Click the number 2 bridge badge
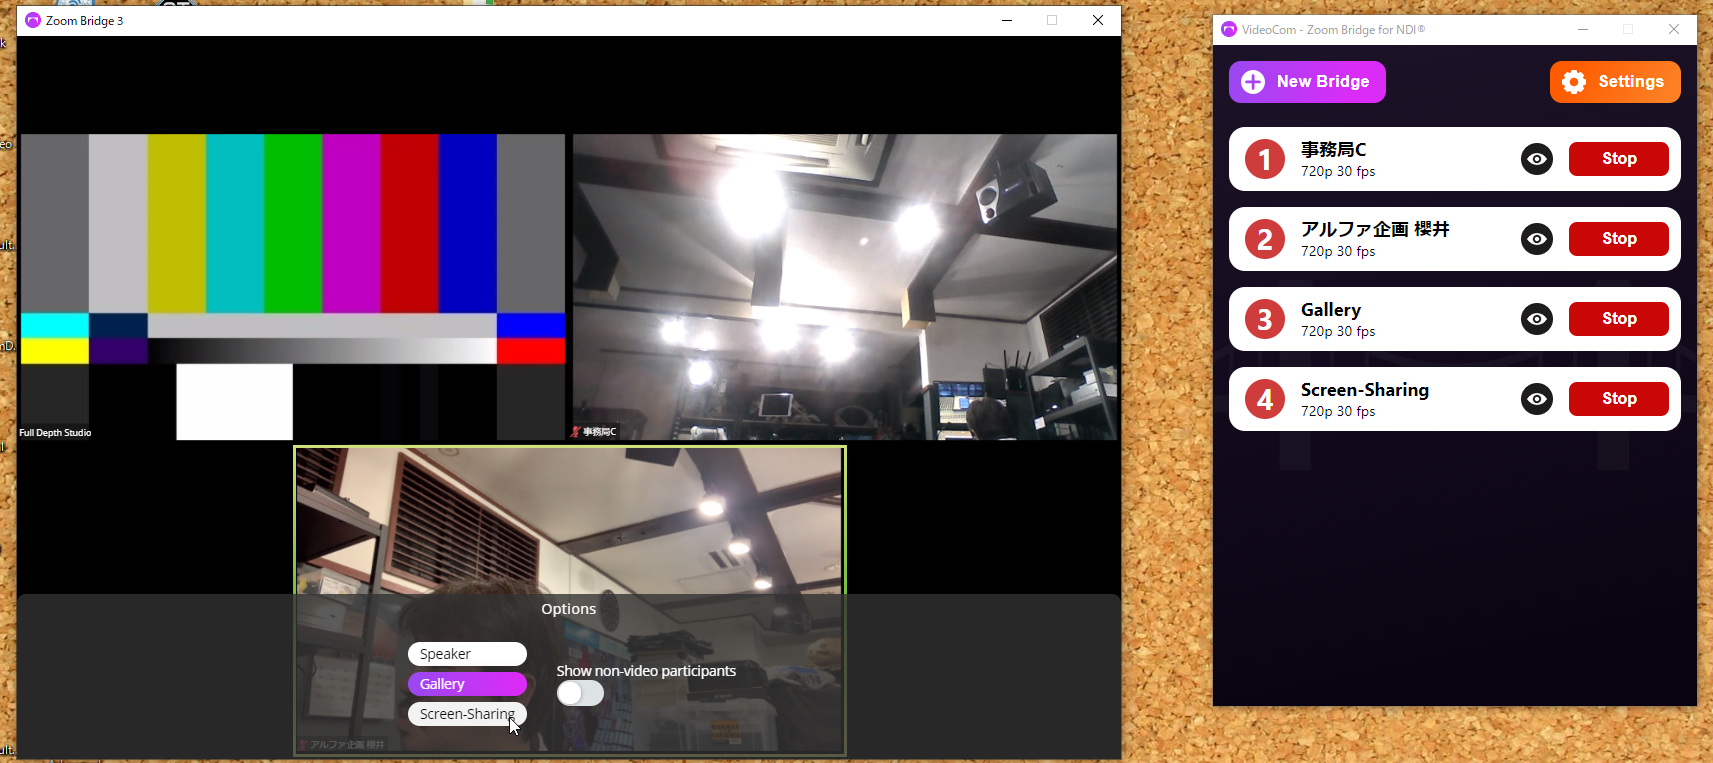Viewport: 1713px width, 763px height. pyautogui.click(x=1265, y=239)
